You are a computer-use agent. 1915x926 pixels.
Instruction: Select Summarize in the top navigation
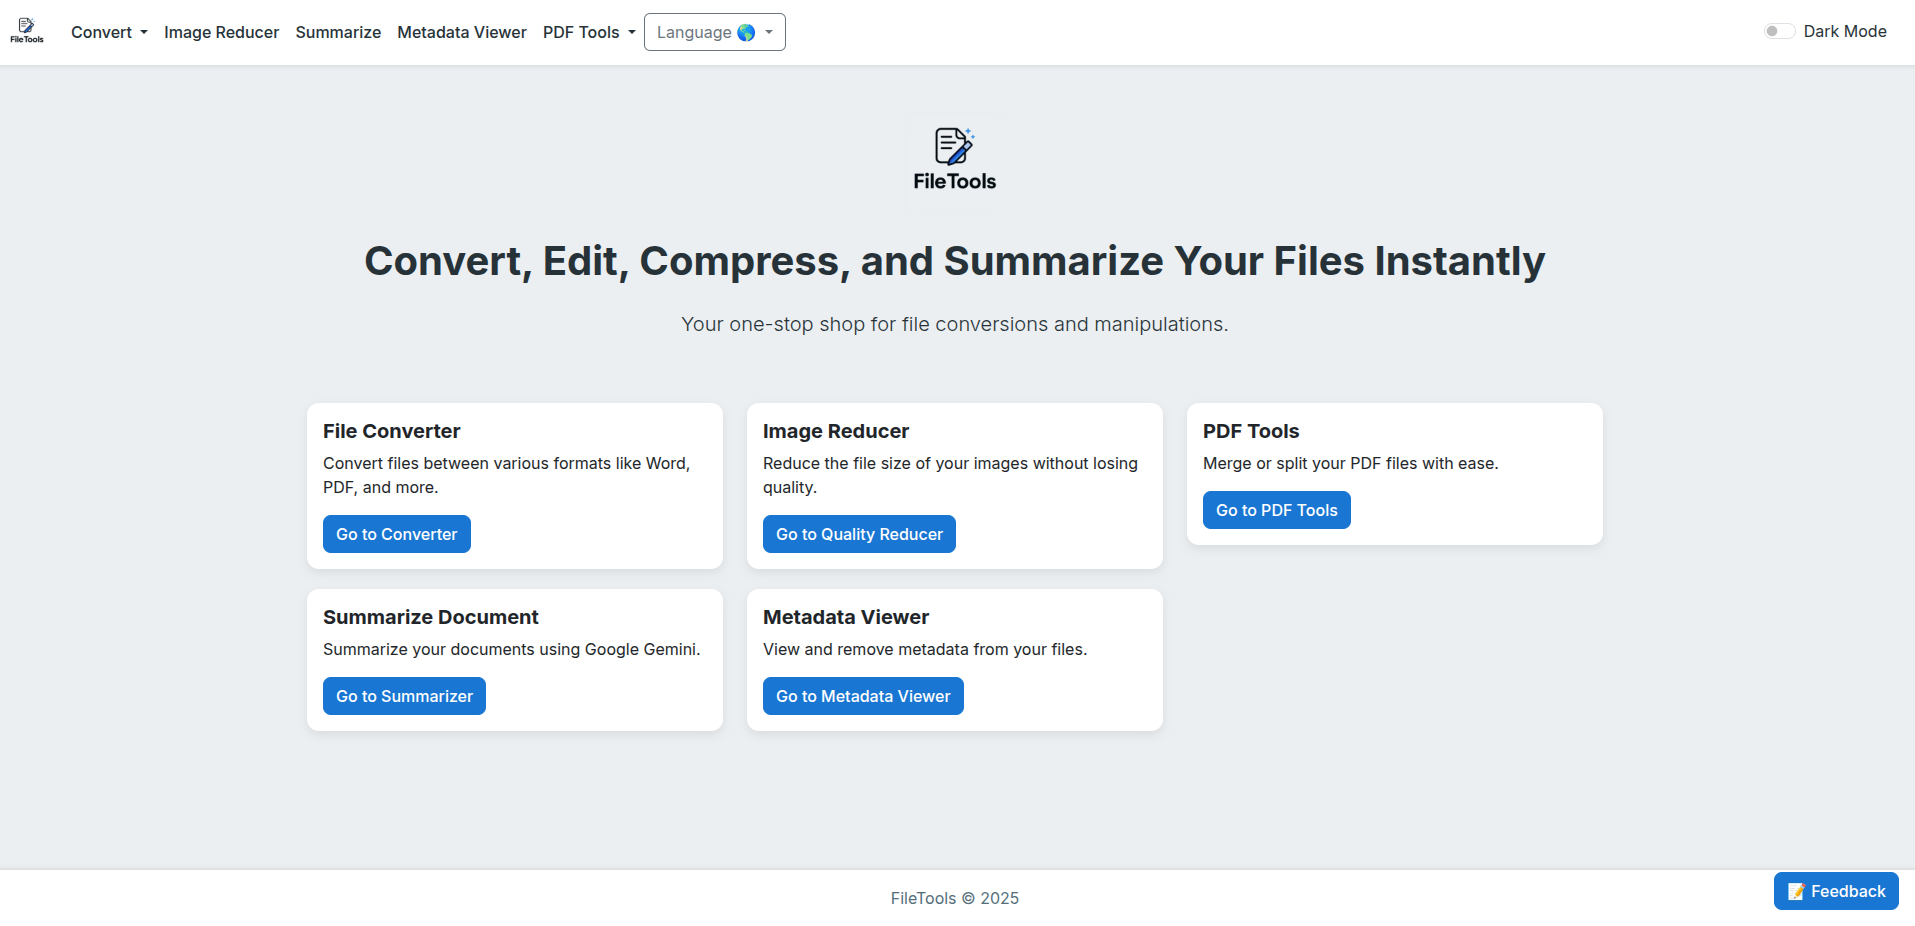coord(338,32)
